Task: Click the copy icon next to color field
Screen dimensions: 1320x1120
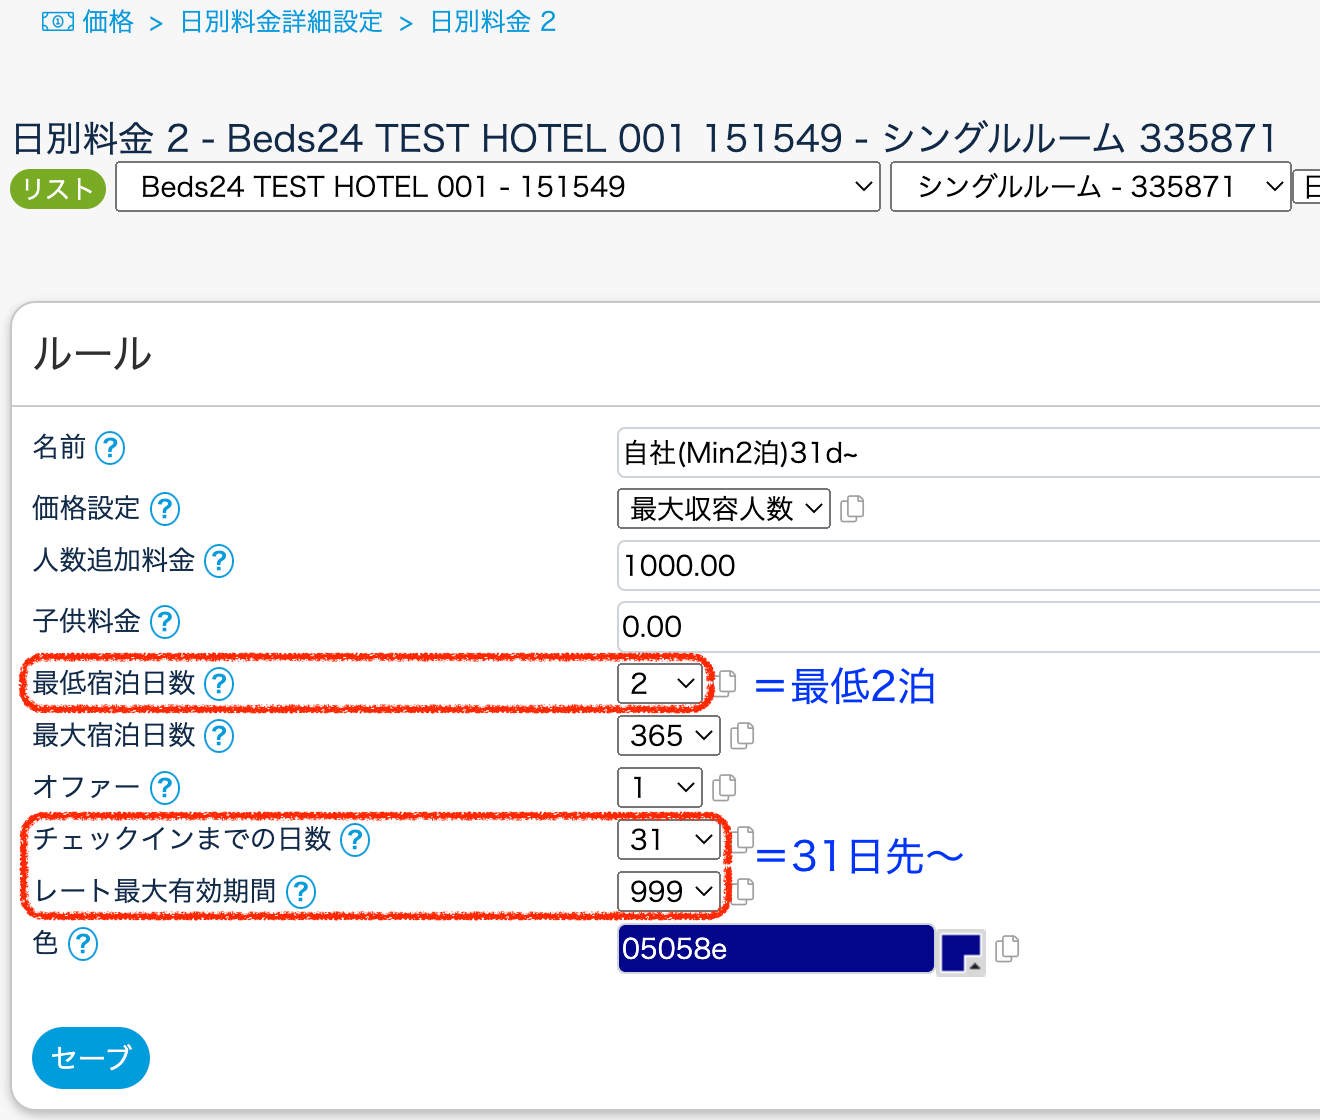Action: 1007,948
